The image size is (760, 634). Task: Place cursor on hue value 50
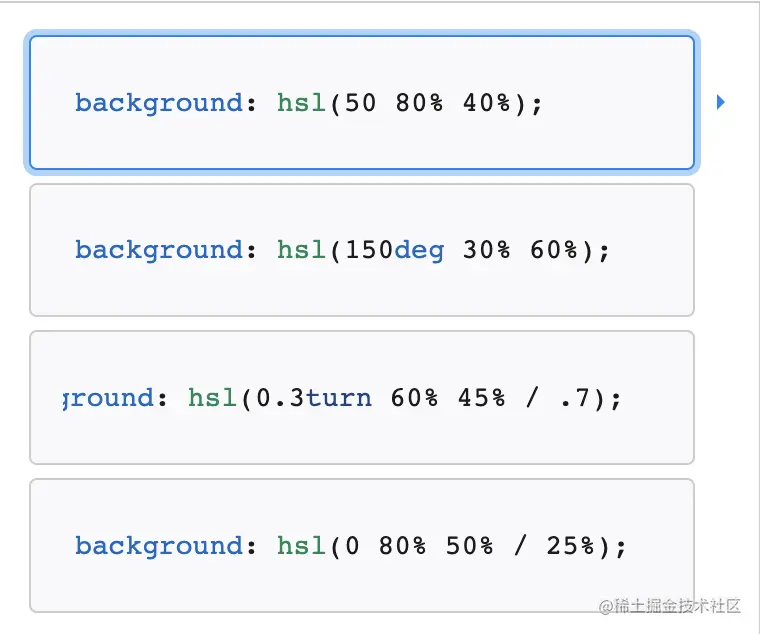click(360, 103)
